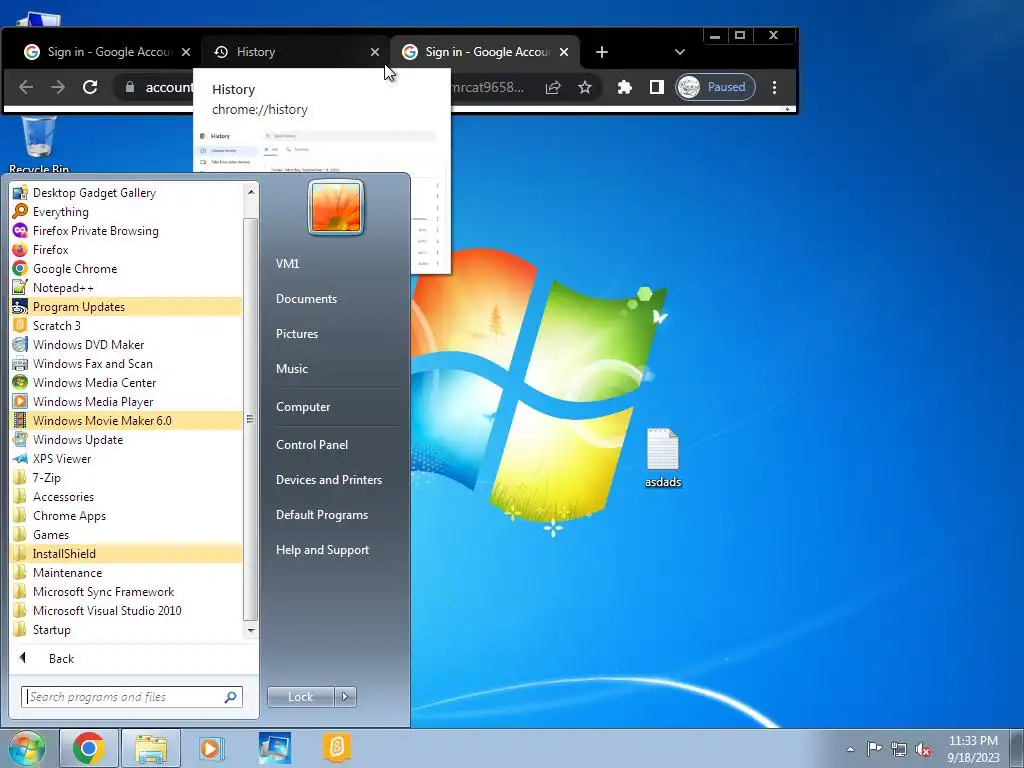
Task: Expand the Startup folder
Action: tap(127, 630)
